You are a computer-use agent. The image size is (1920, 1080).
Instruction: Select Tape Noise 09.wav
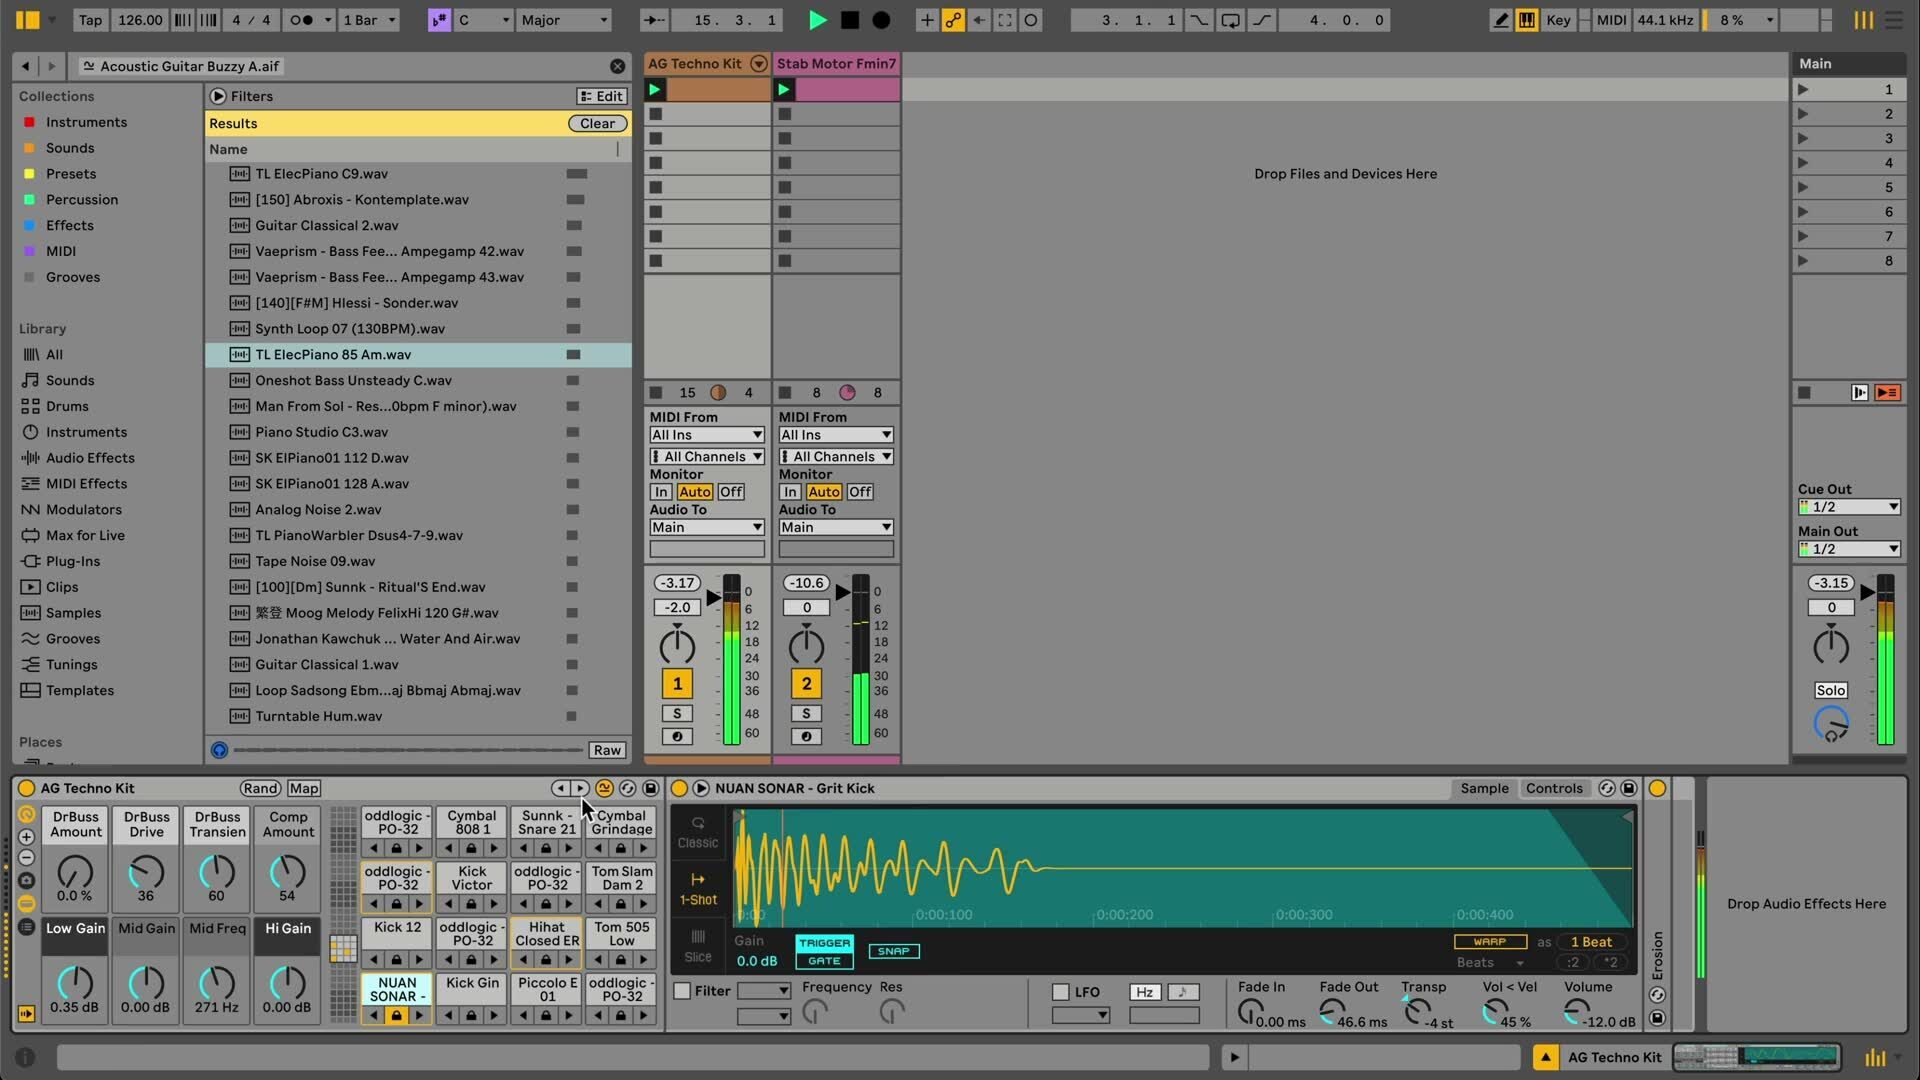tap(418, 561)
